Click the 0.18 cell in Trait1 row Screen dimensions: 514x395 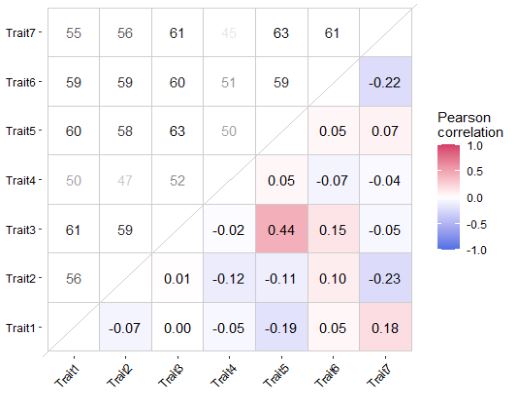(x=385, y=327)
